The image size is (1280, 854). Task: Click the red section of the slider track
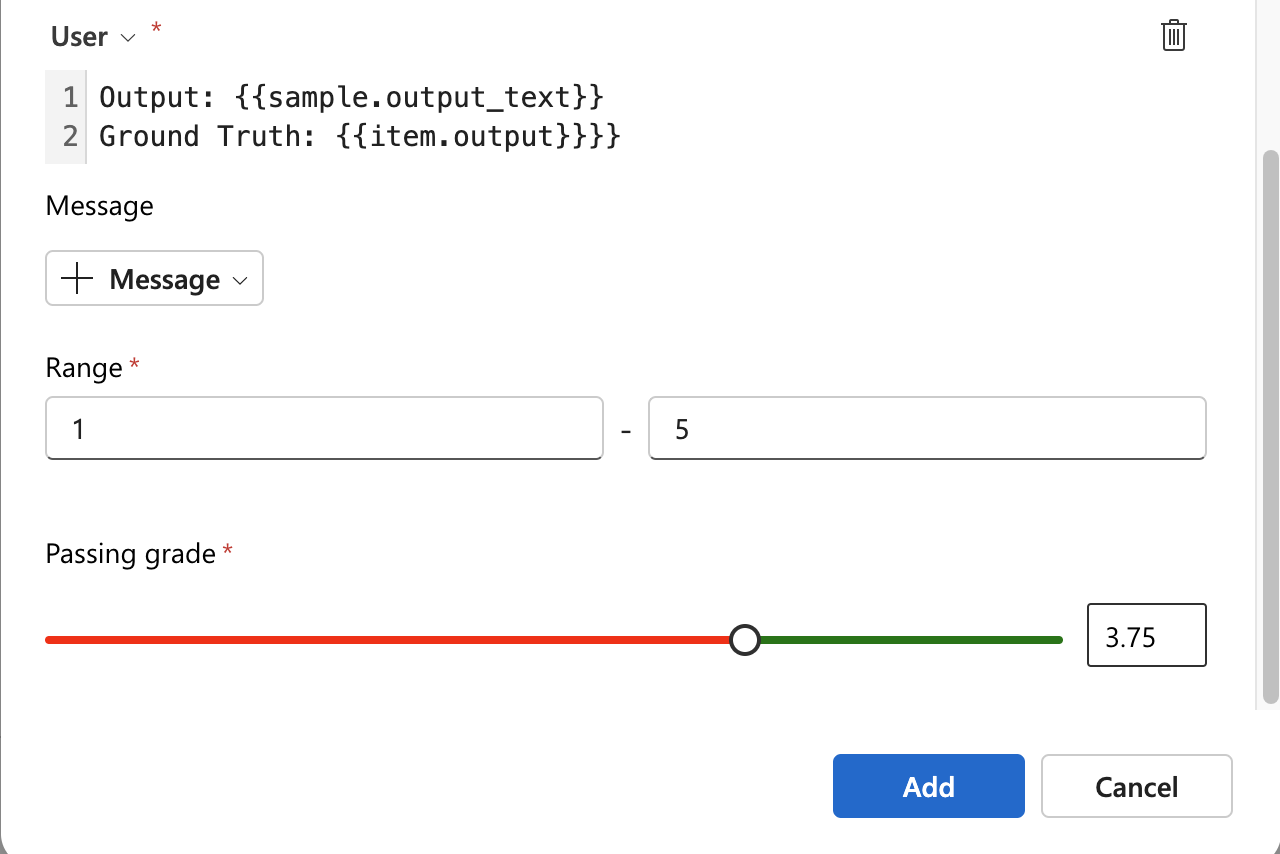point(387,640)
